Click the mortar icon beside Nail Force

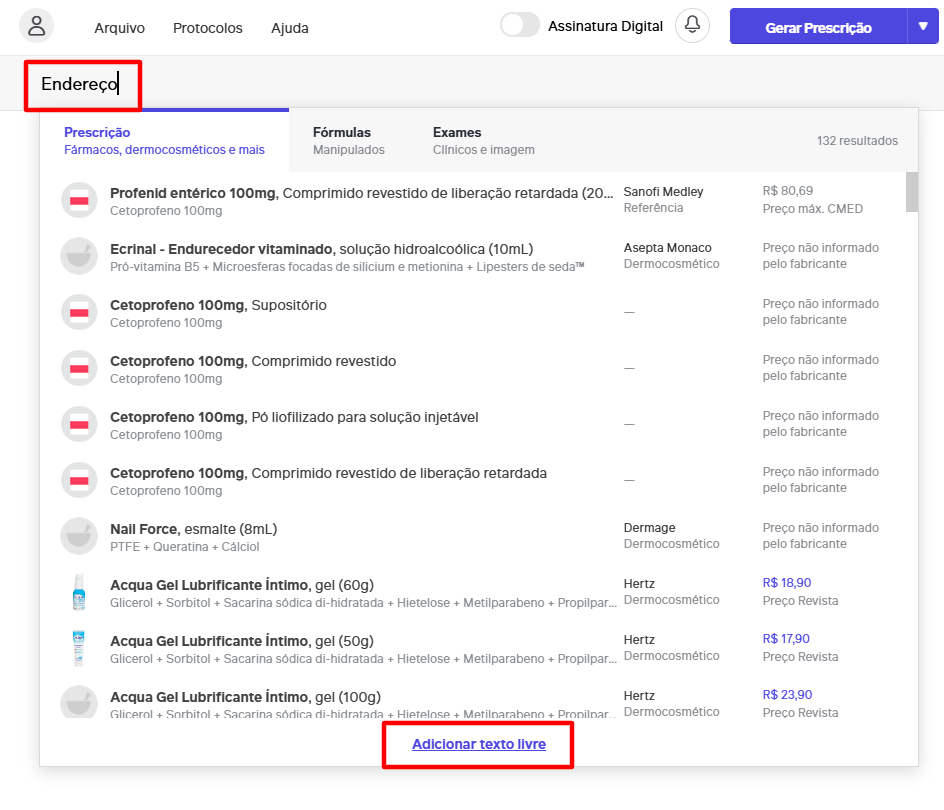coord(79,537)
